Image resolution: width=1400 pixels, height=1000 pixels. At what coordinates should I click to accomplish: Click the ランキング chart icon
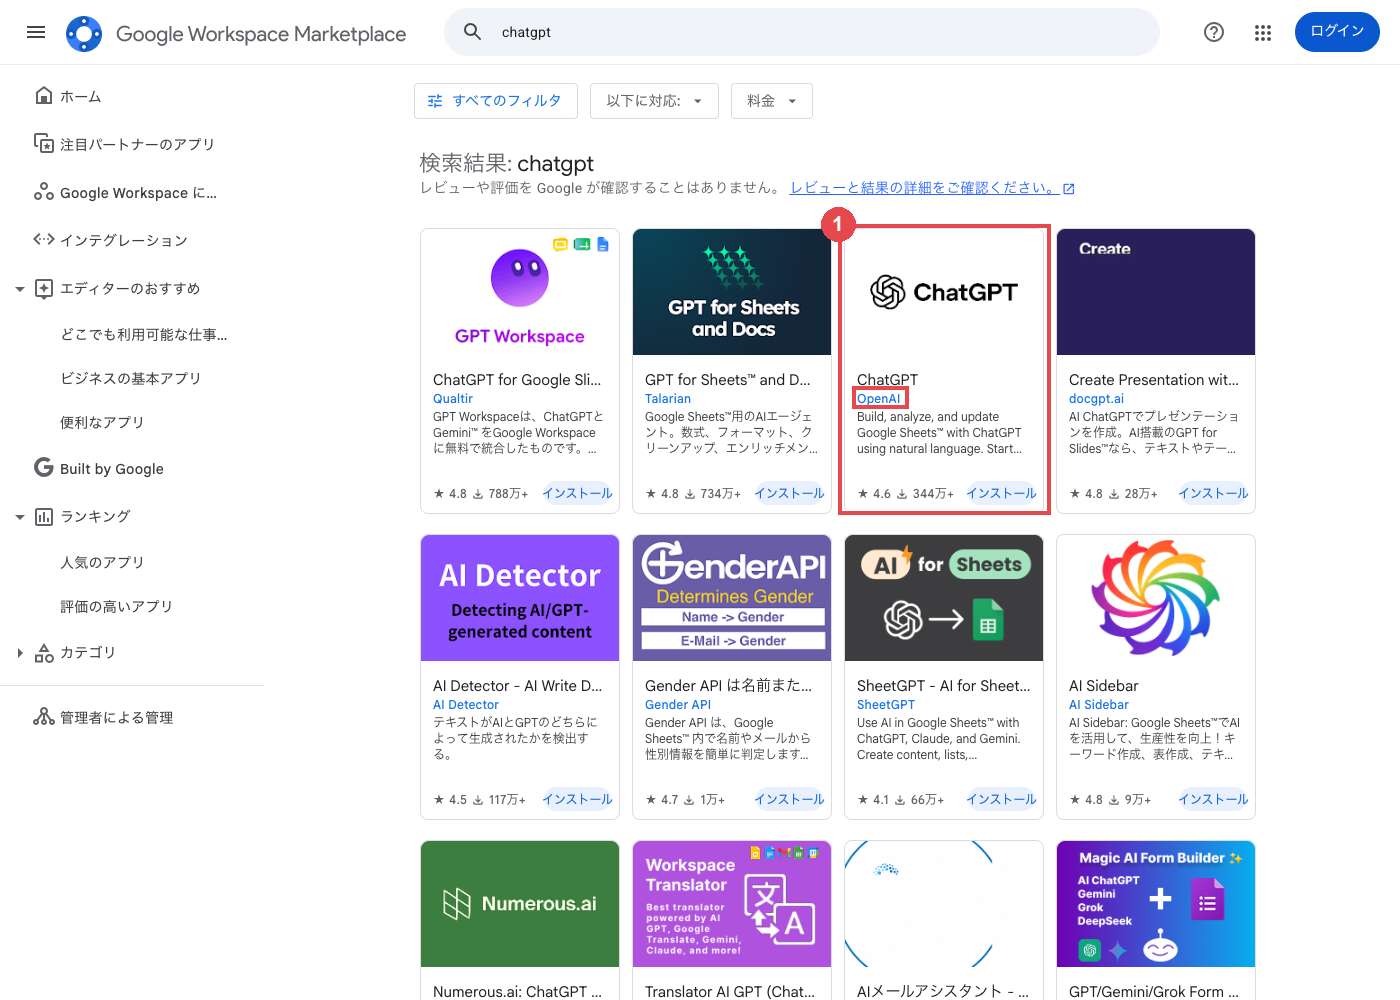point(44,516)
